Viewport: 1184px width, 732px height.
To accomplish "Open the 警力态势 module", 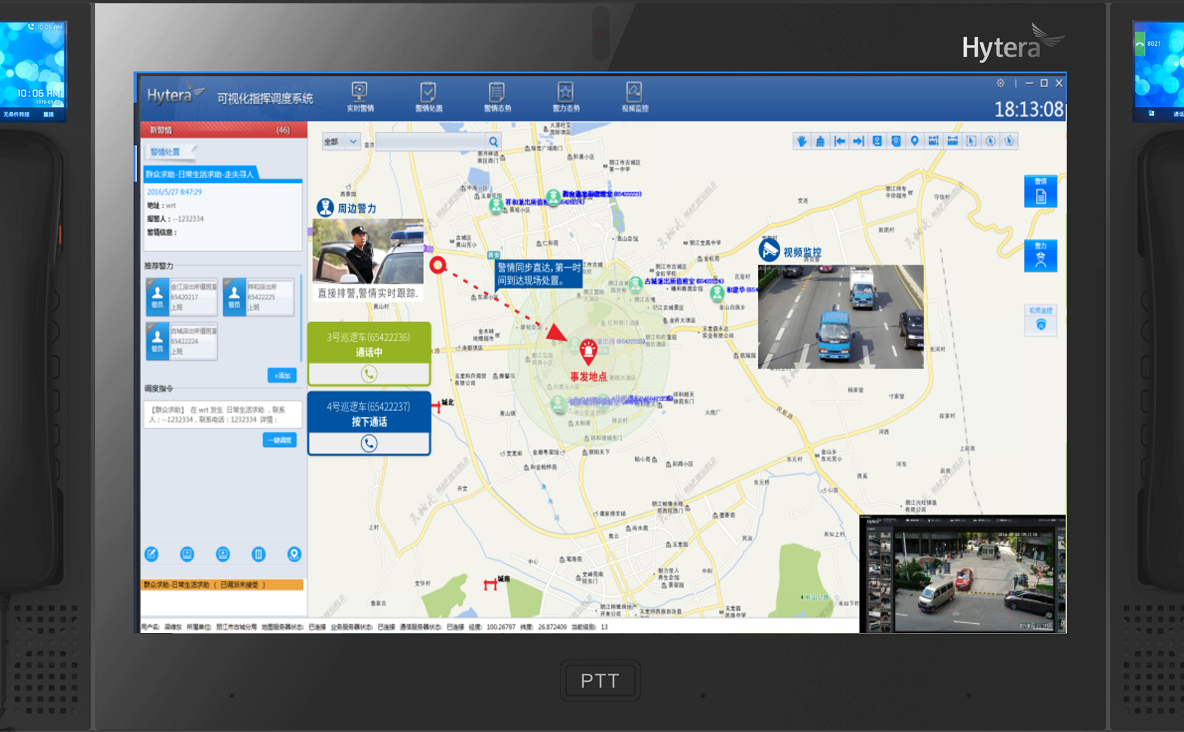I will coord(565,97).
